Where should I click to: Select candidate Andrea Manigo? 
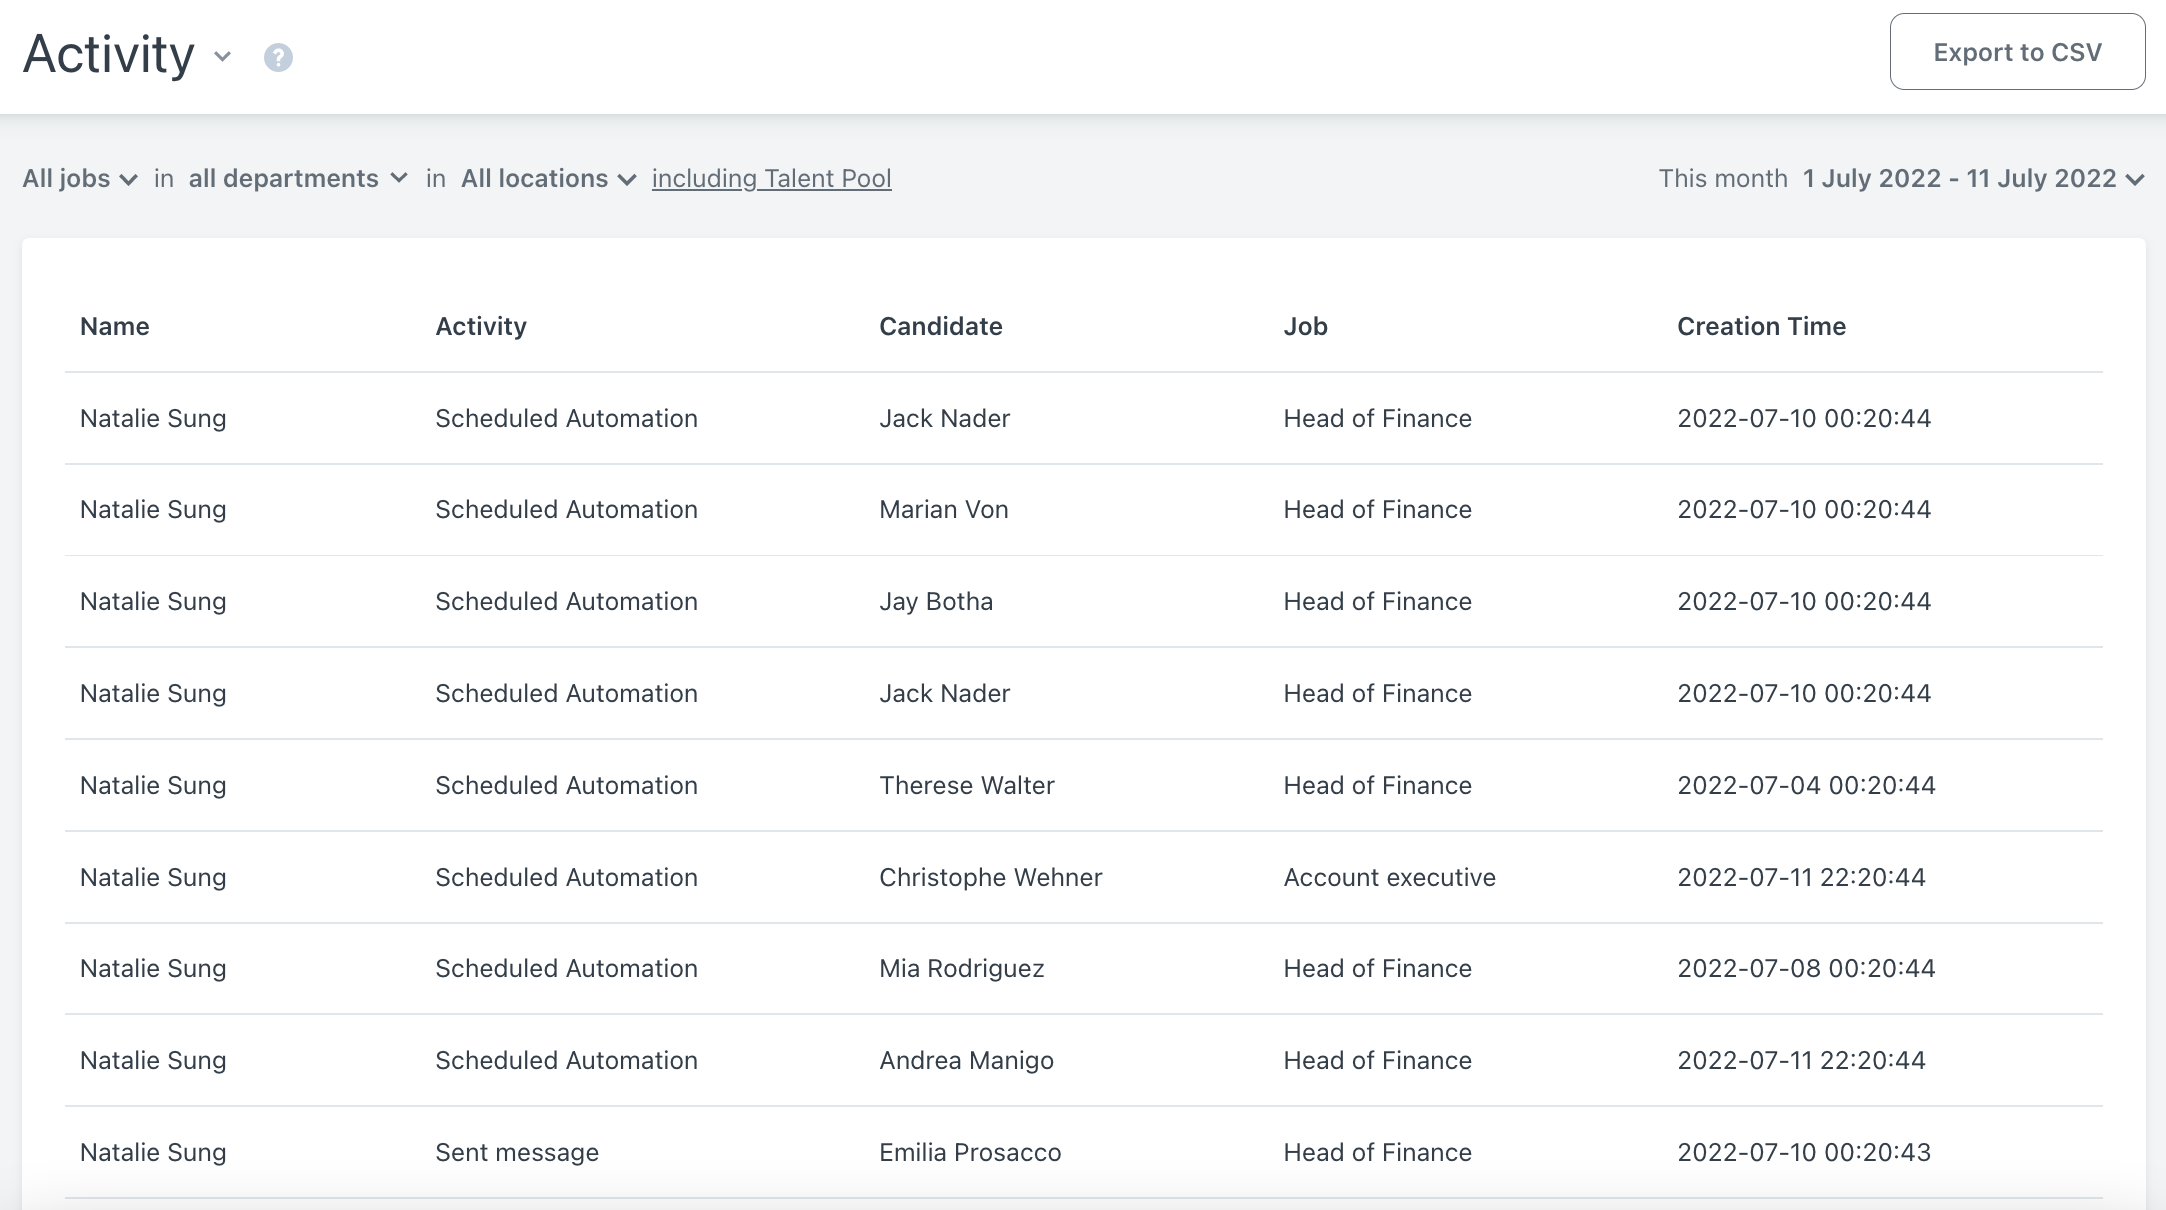(x=966, y=1060)
